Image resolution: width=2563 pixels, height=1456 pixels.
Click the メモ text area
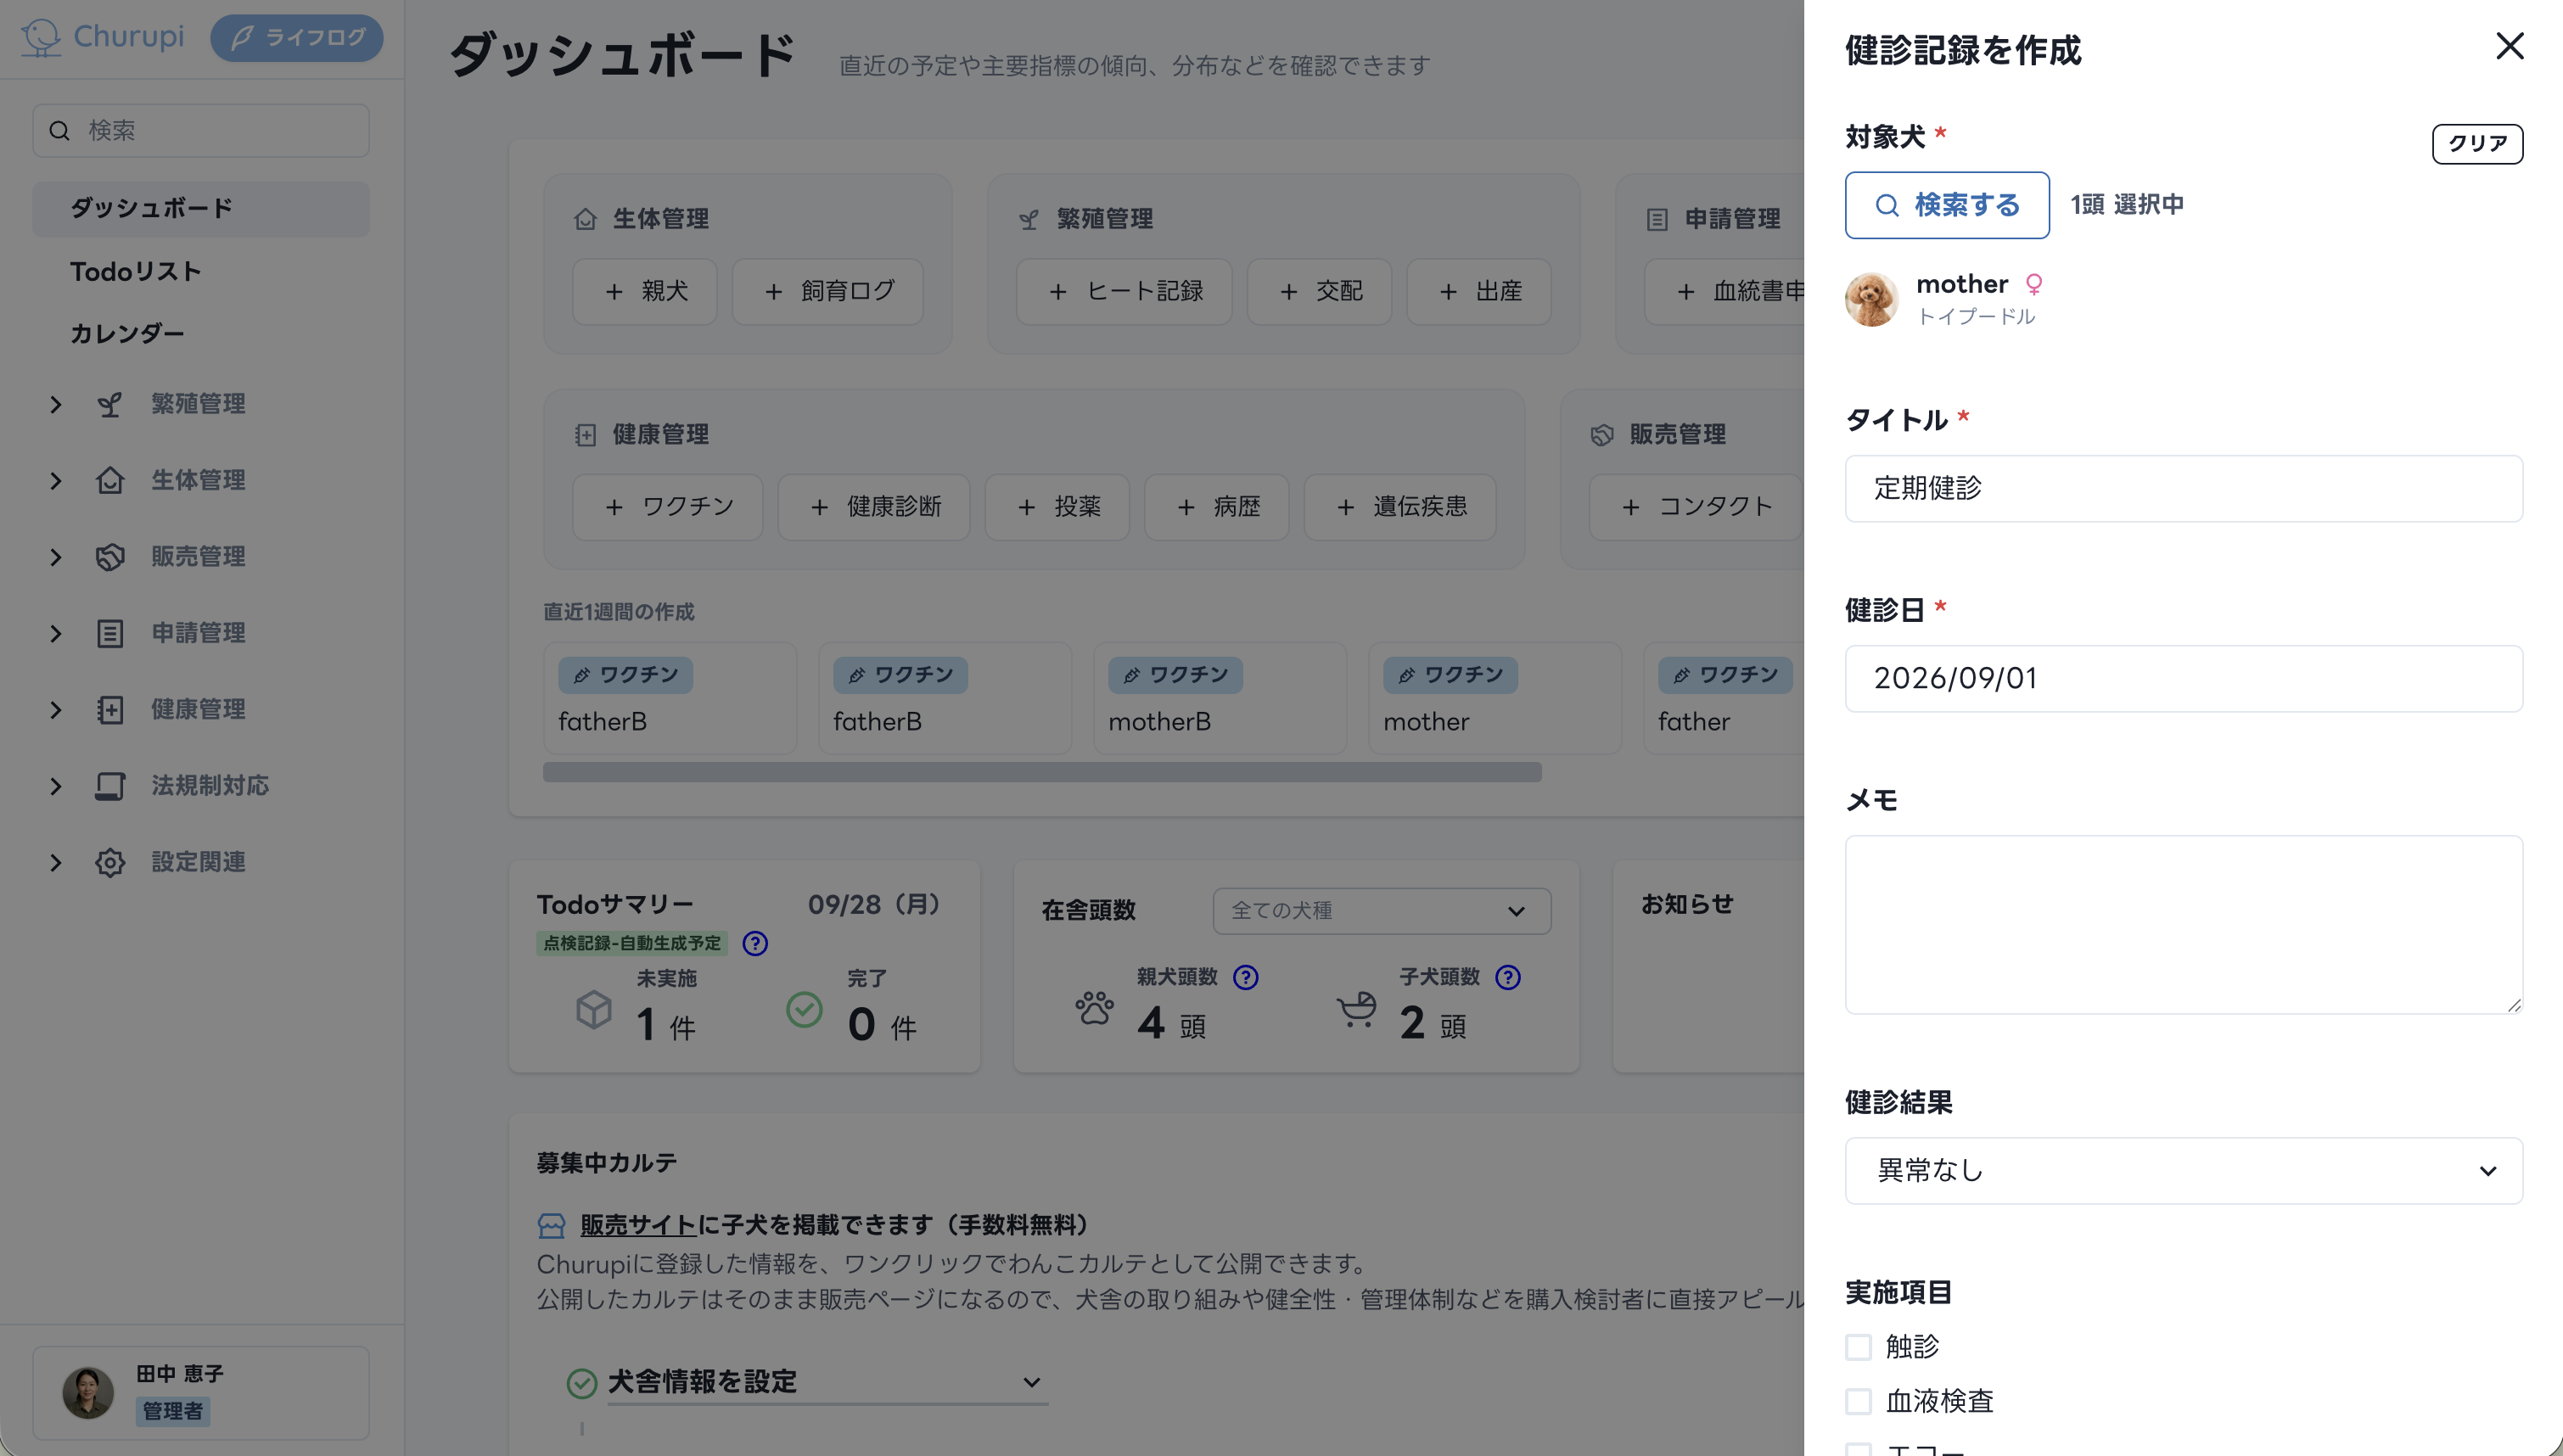point(2183,924)
